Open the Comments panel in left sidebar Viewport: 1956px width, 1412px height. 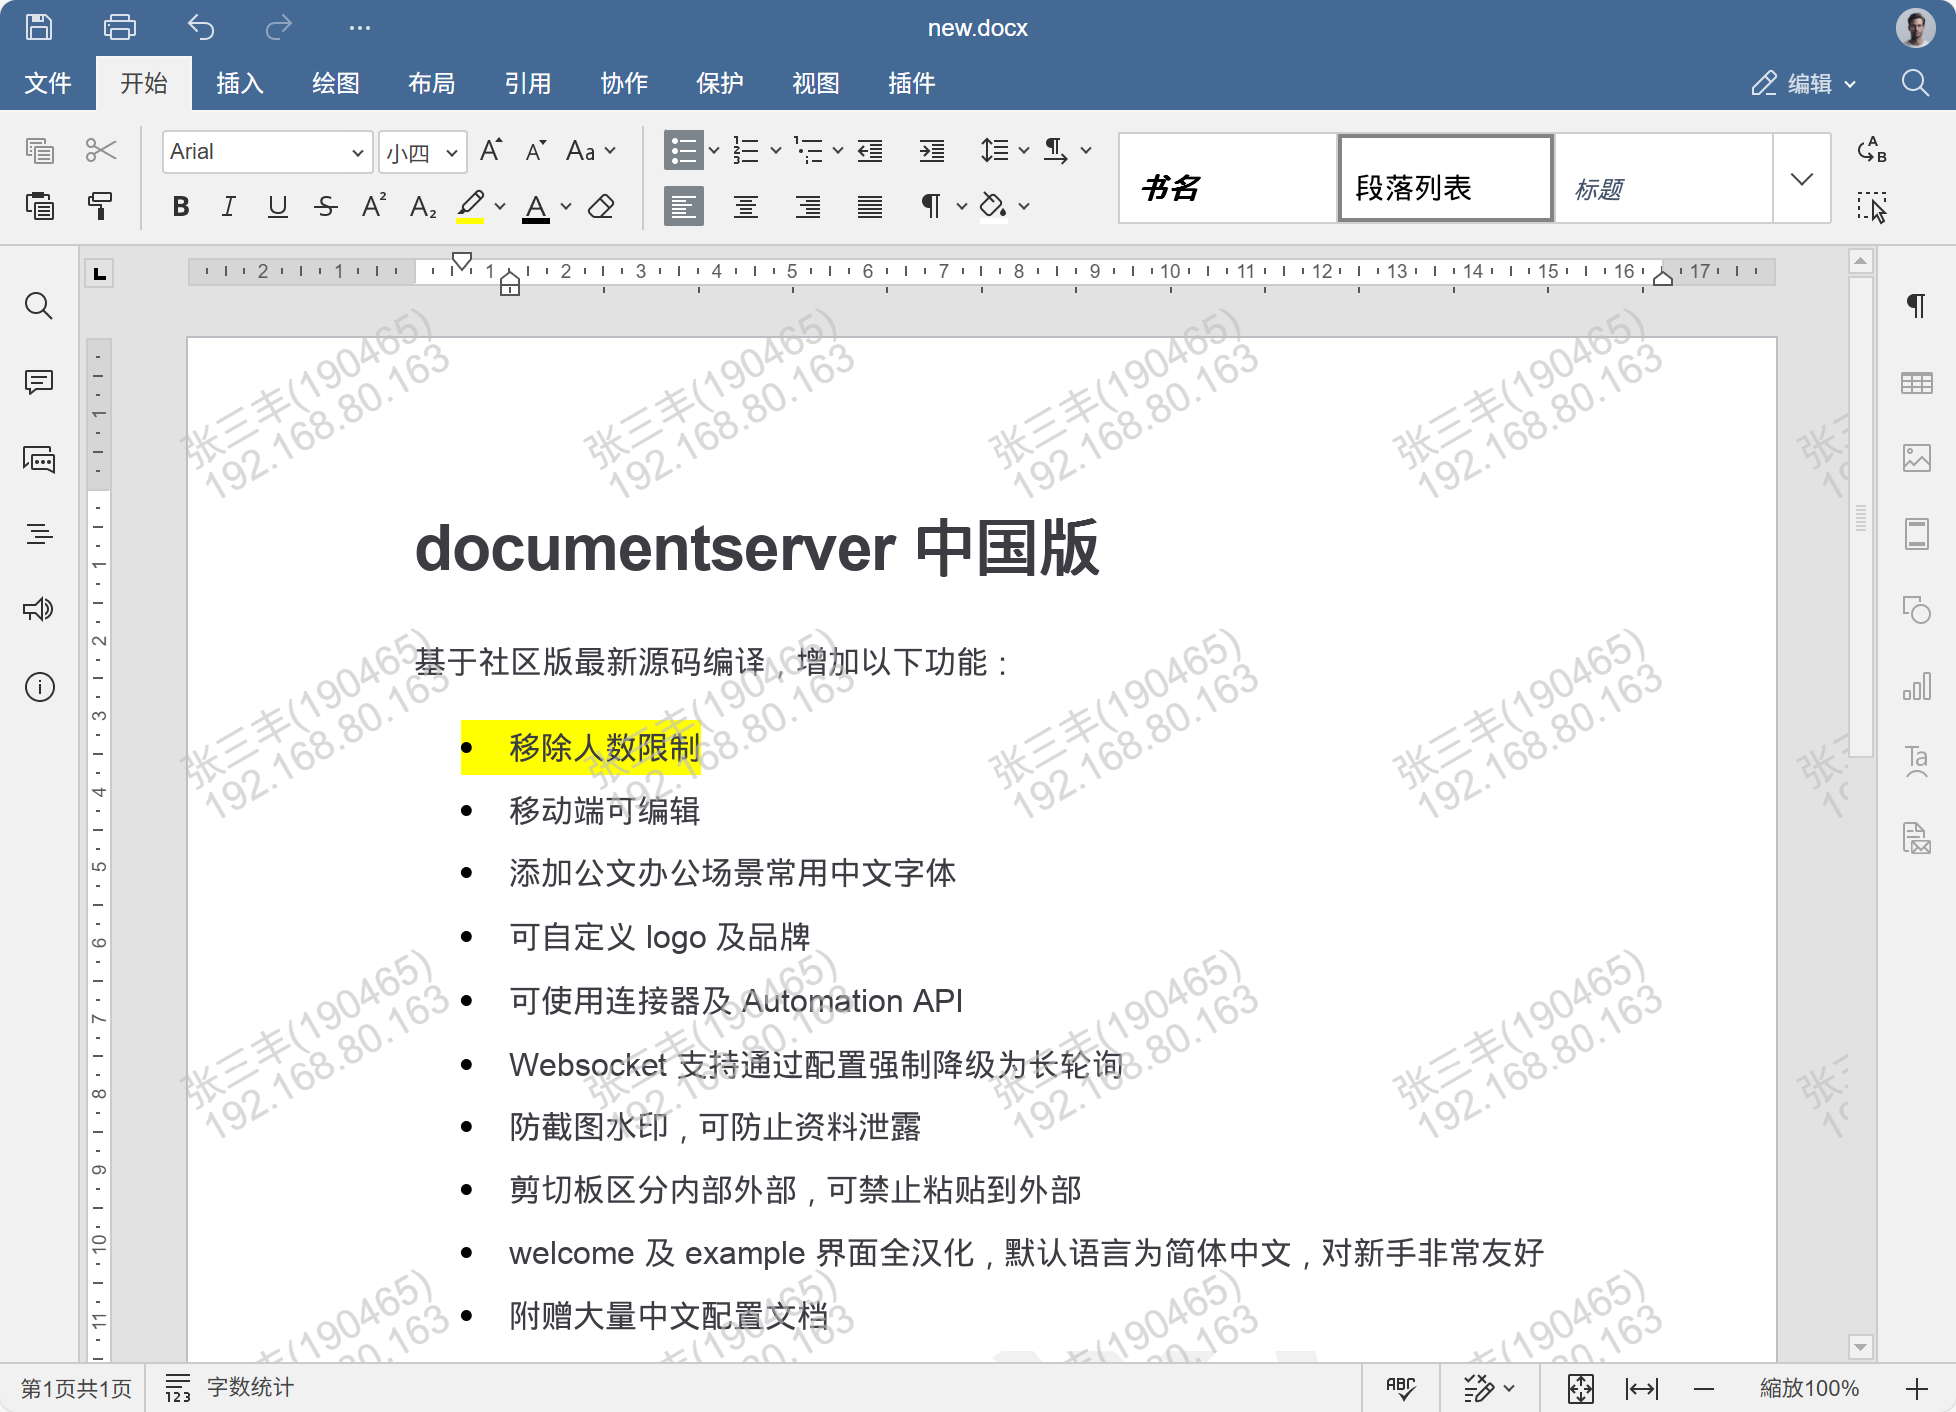(x=39, y=382)
